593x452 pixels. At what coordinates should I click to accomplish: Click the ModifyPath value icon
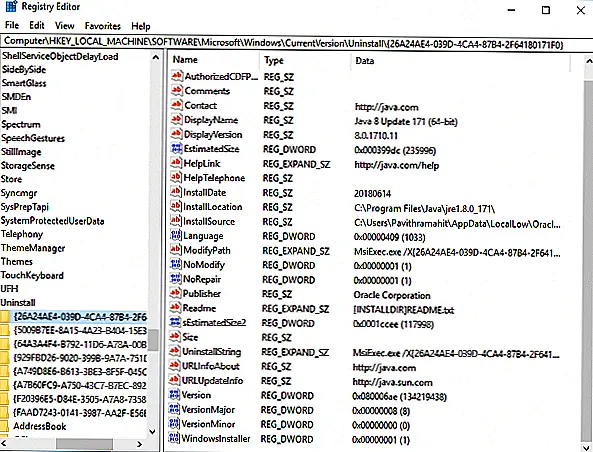[175, 250]
